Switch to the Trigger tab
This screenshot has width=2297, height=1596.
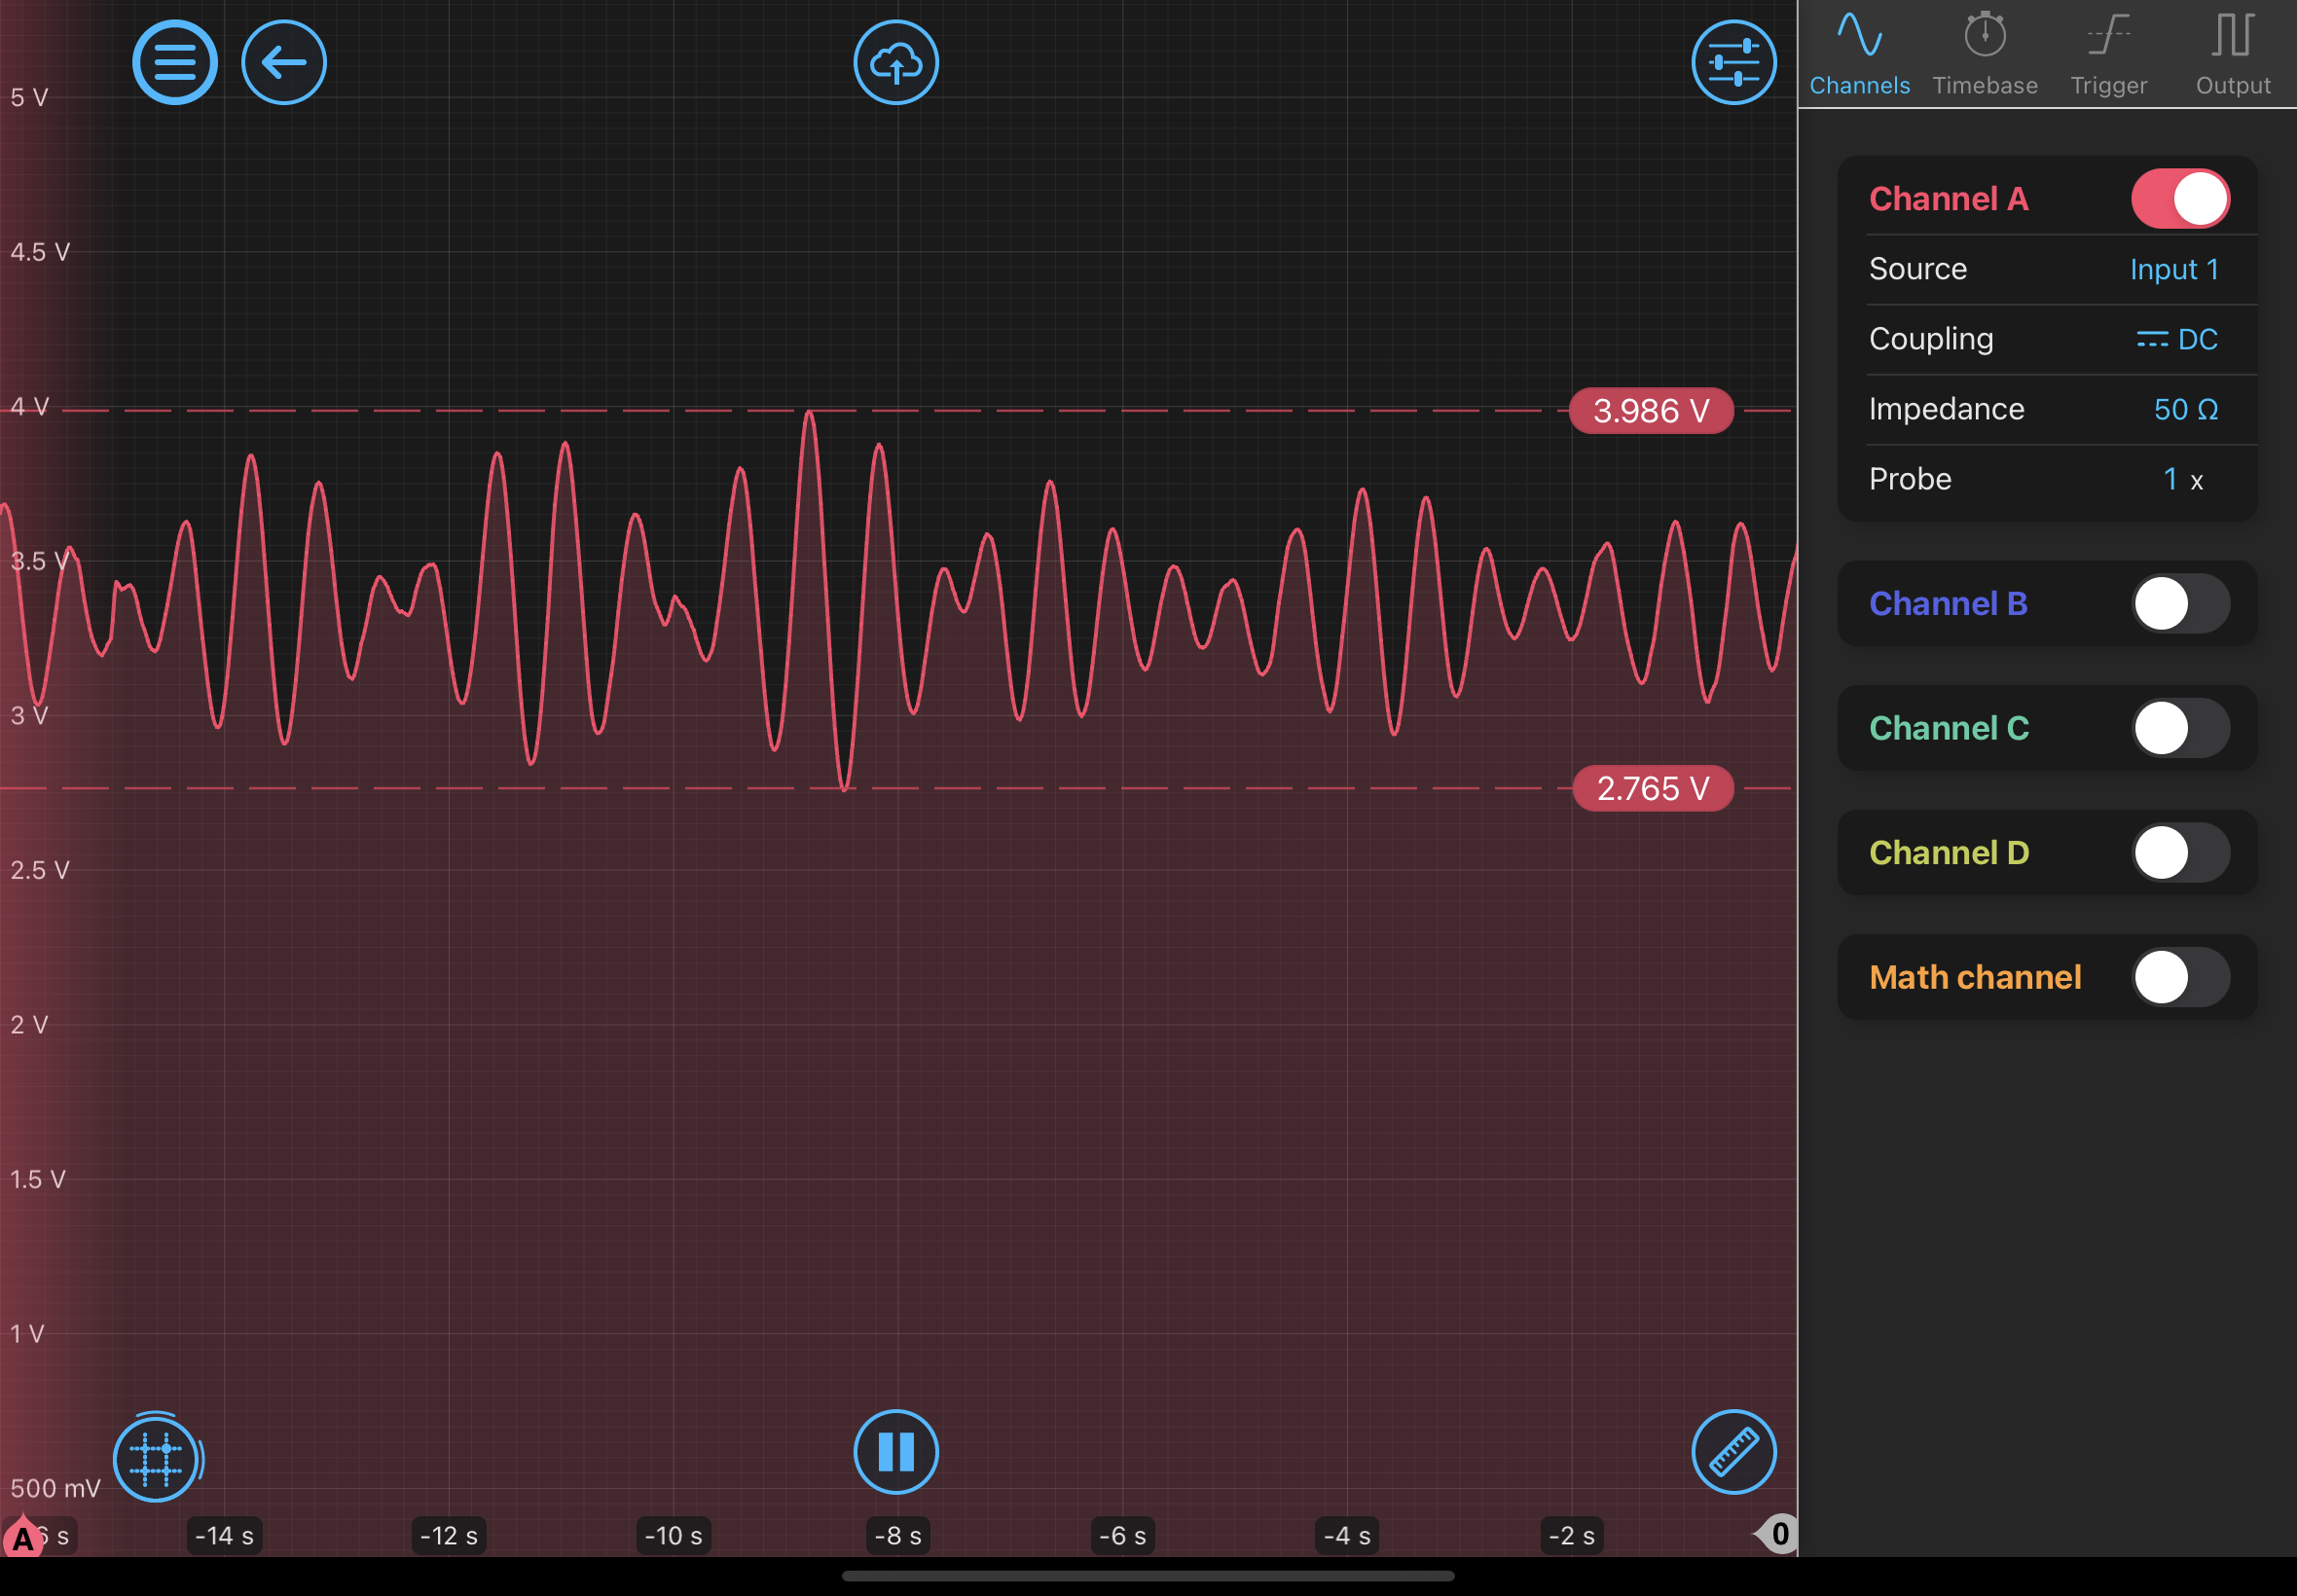click(2109, 54)
